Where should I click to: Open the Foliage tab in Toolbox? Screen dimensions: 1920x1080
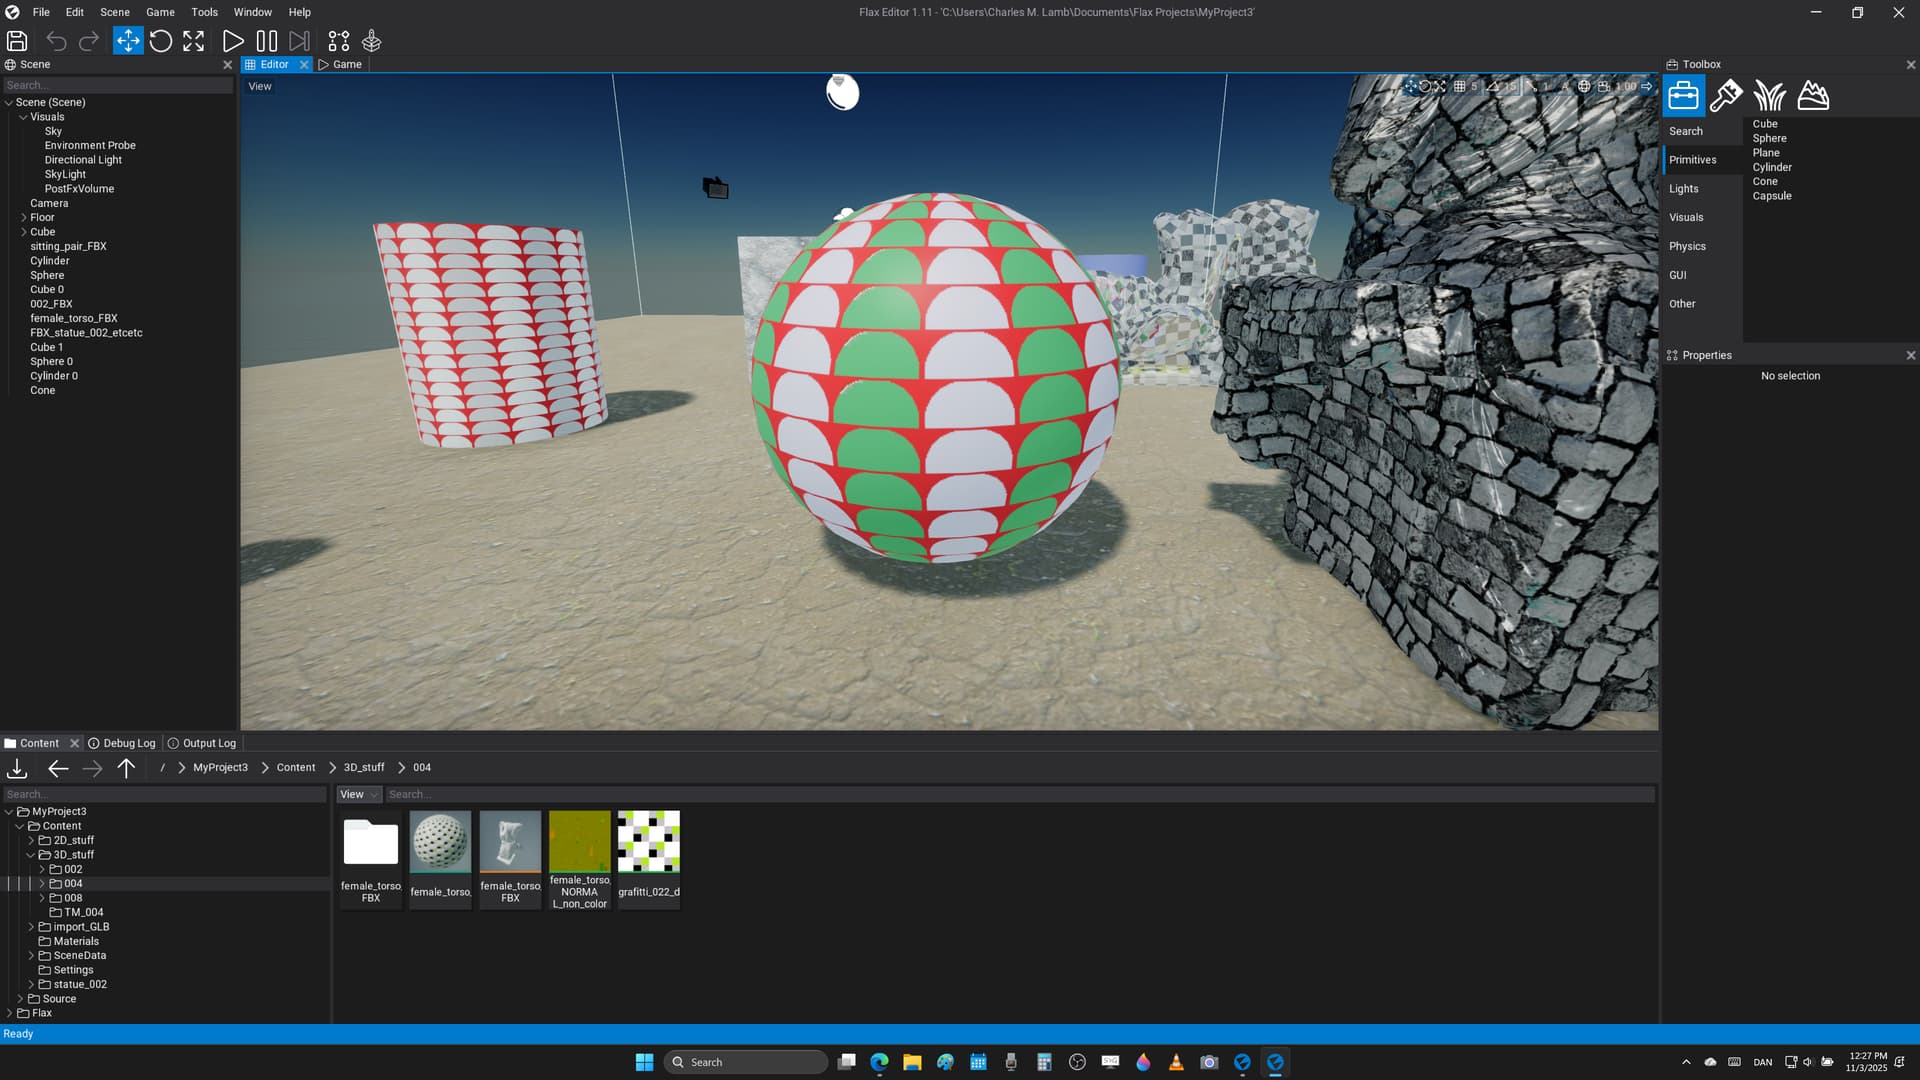coord(1769,96)
